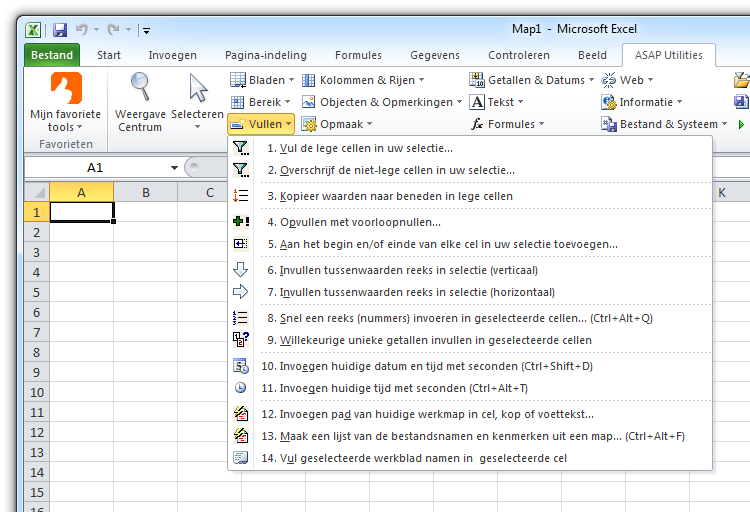This screenshot has height=512, width=750.
Task: Click the Name Box showing A1
Action: click(x=95, y=167)
